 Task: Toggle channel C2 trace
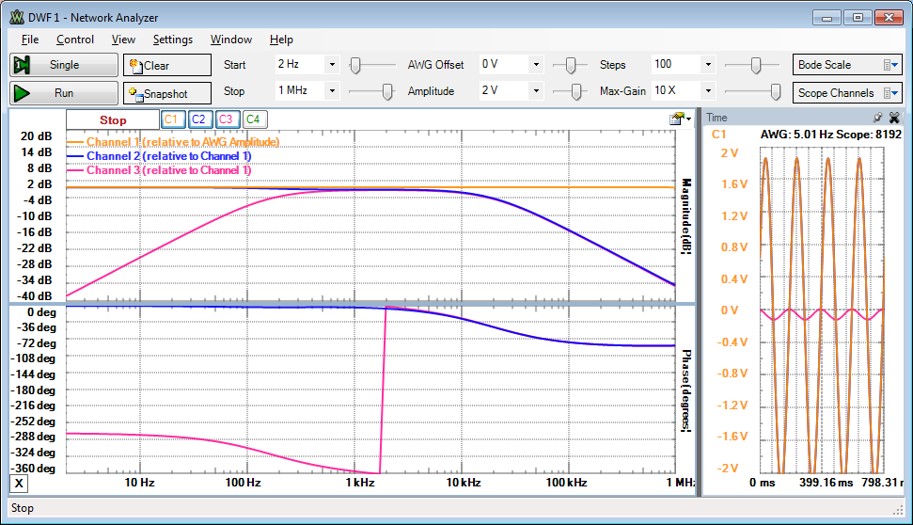tap(198, 120)
